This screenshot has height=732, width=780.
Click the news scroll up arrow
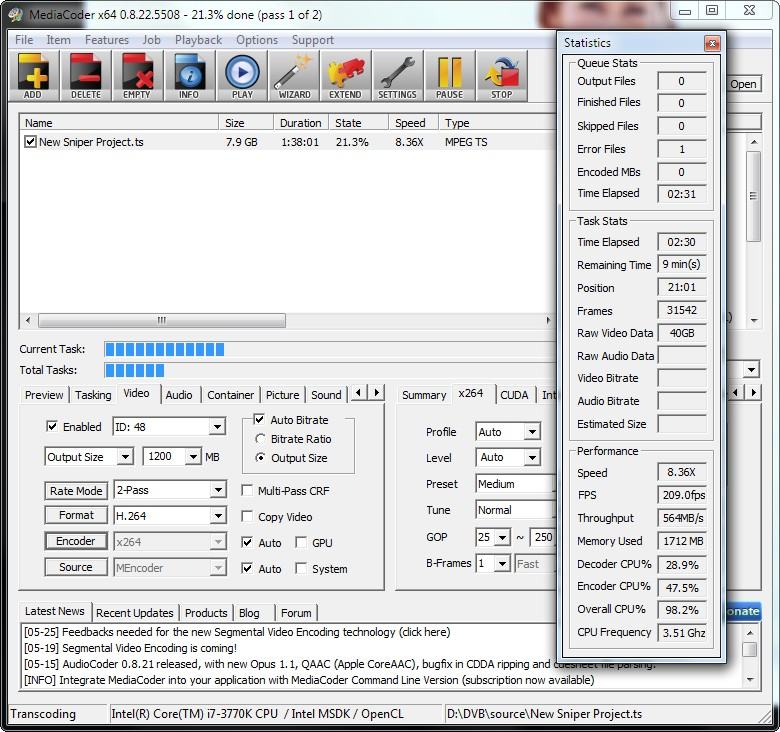750,633
